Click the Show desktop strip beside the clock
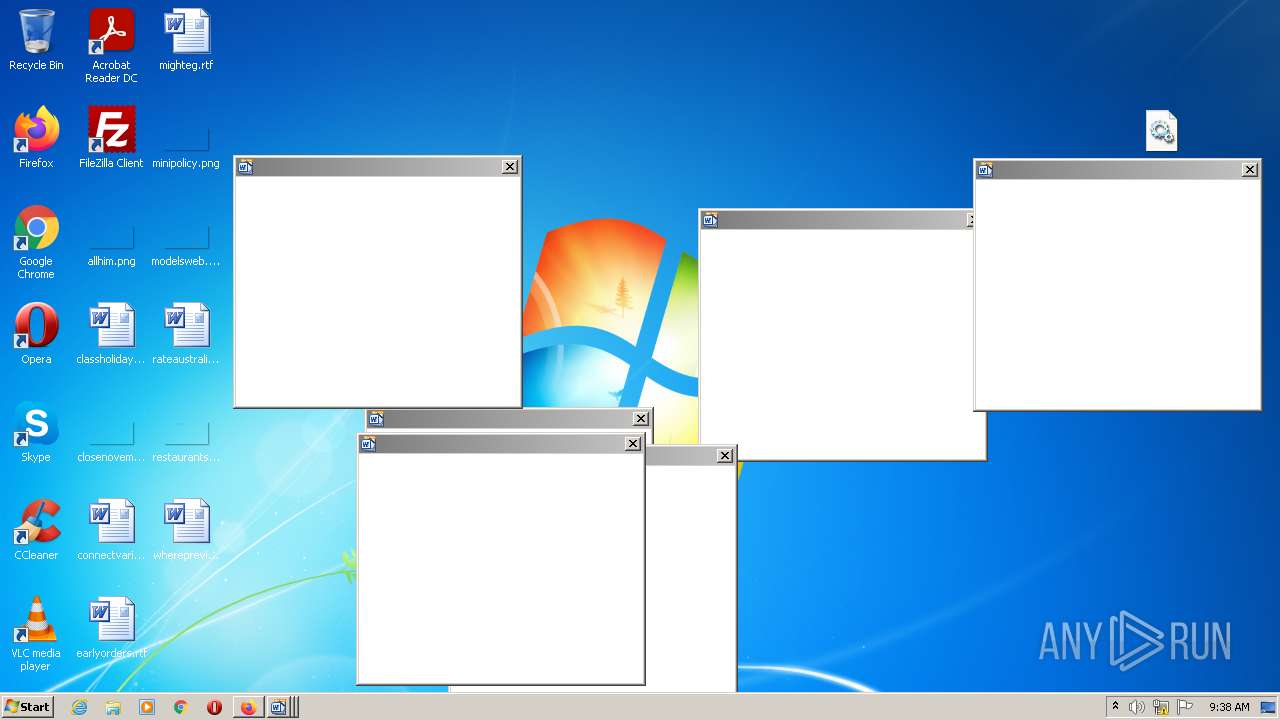1280x720 pixels. point(1269,707)
